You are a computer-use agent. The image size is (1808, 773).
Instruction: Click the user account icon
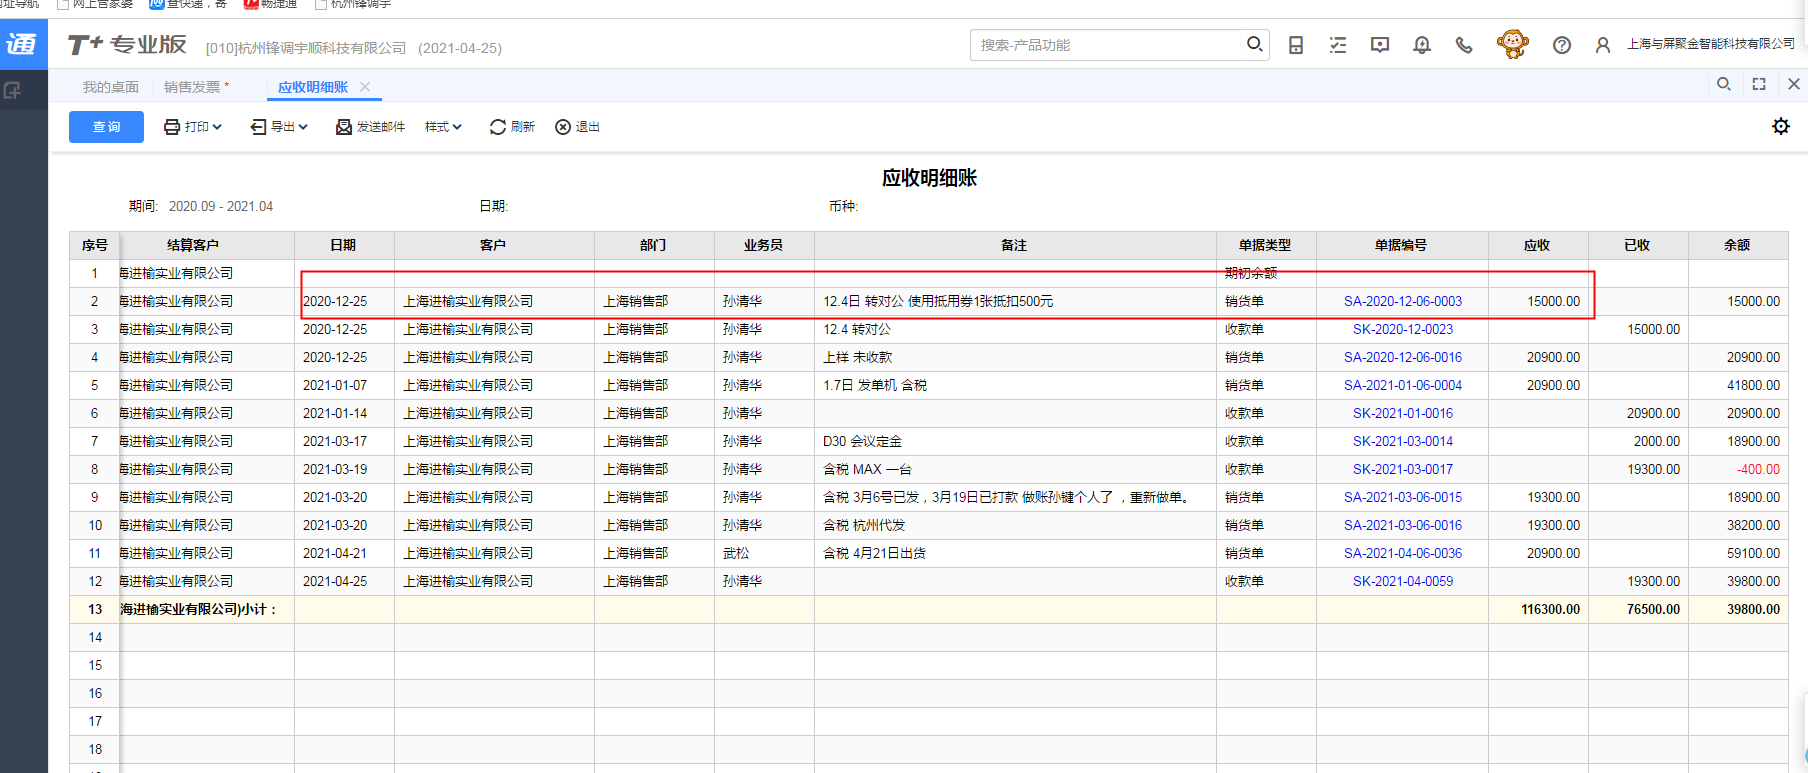(x=1603, y=45)
